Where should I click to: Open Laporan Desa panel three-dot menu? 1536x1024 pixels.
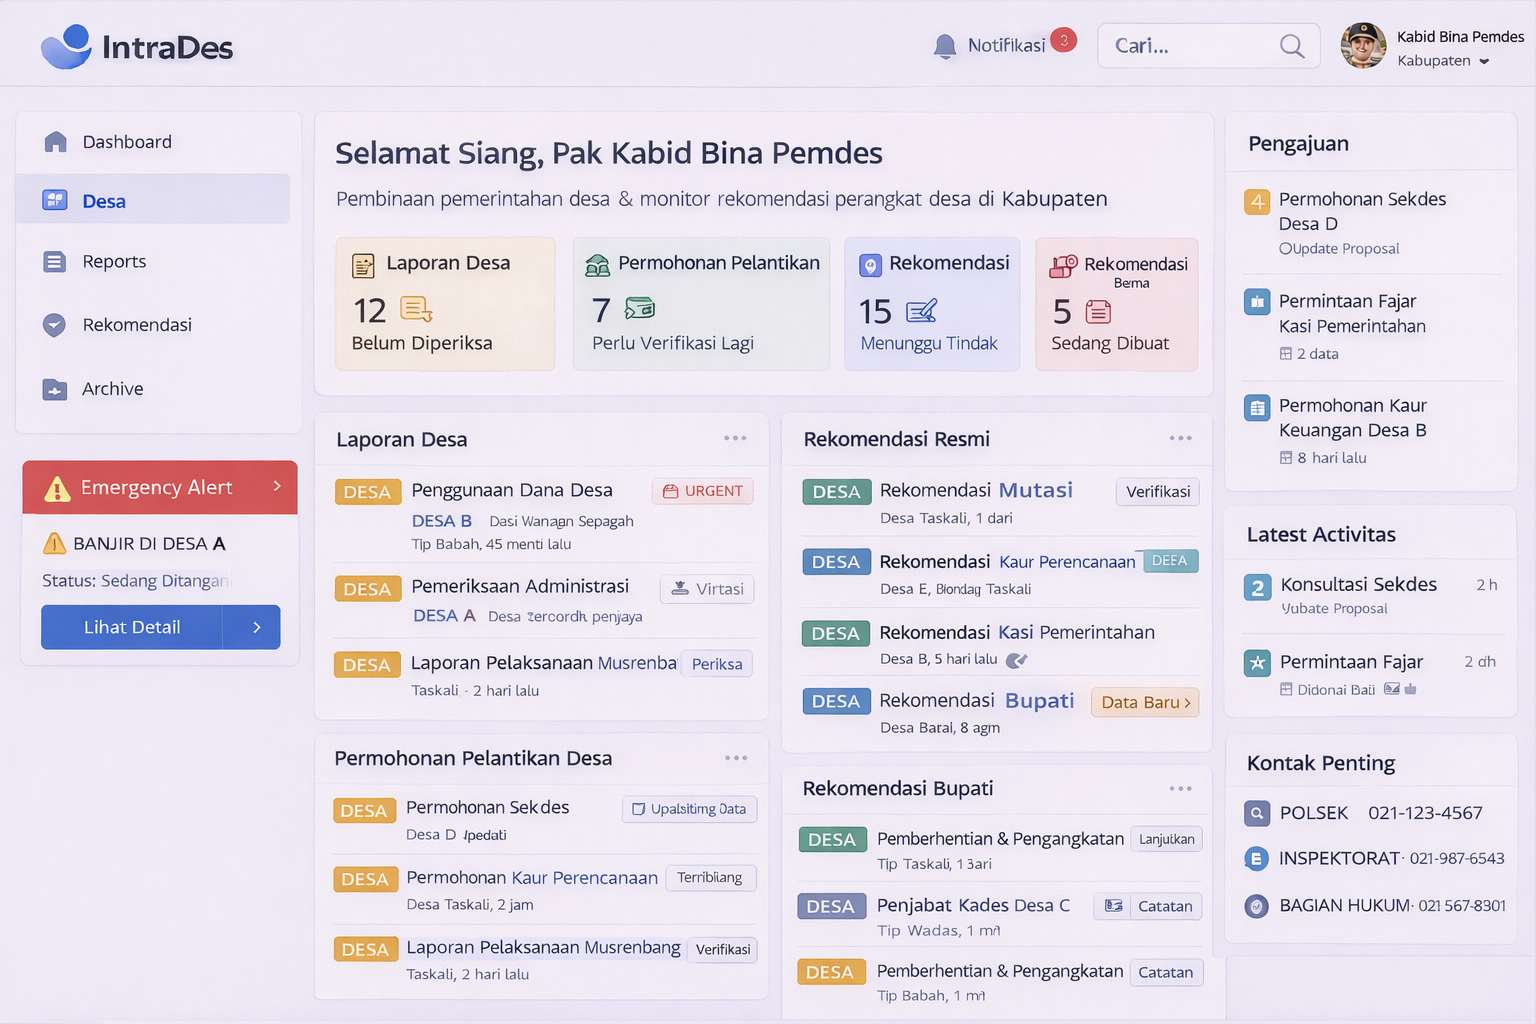(735, 438)
